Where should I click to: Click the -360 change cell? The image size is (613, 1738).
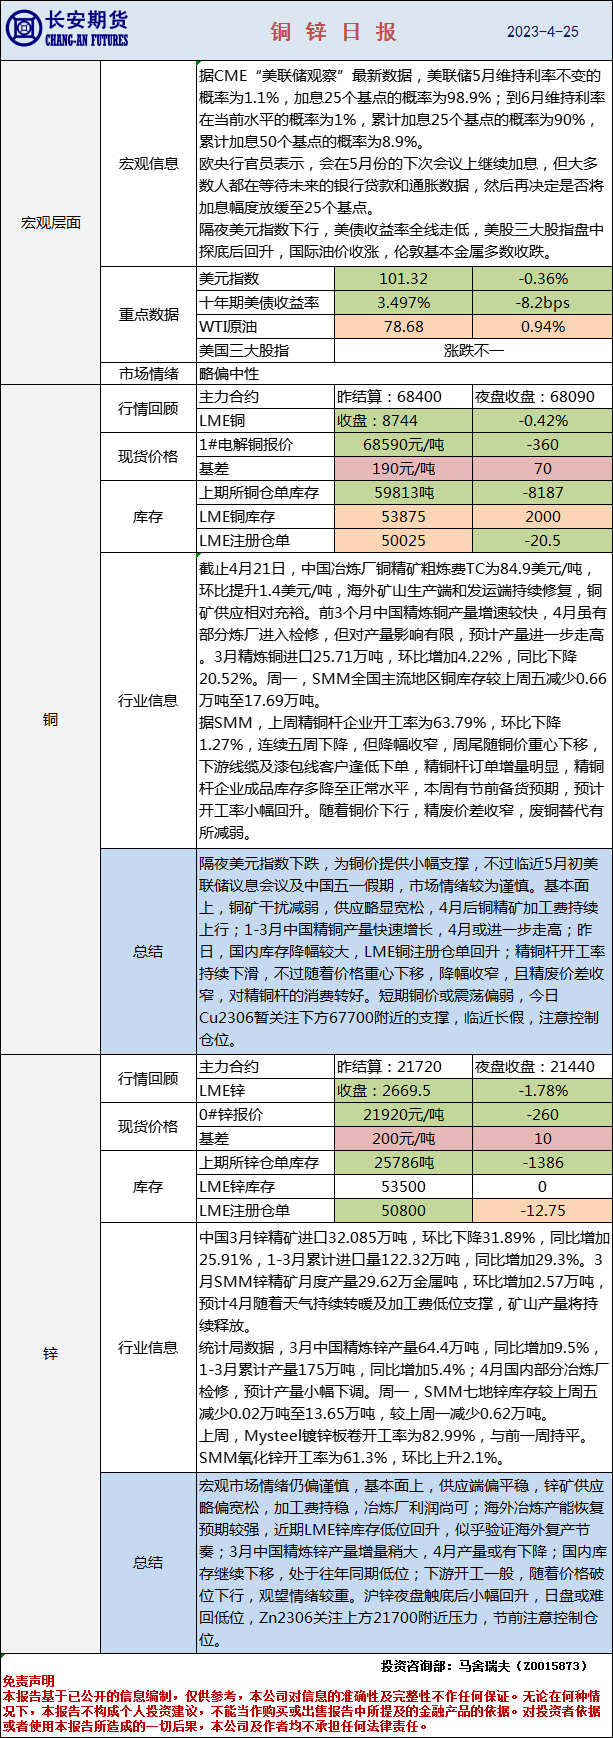[543, 444]
